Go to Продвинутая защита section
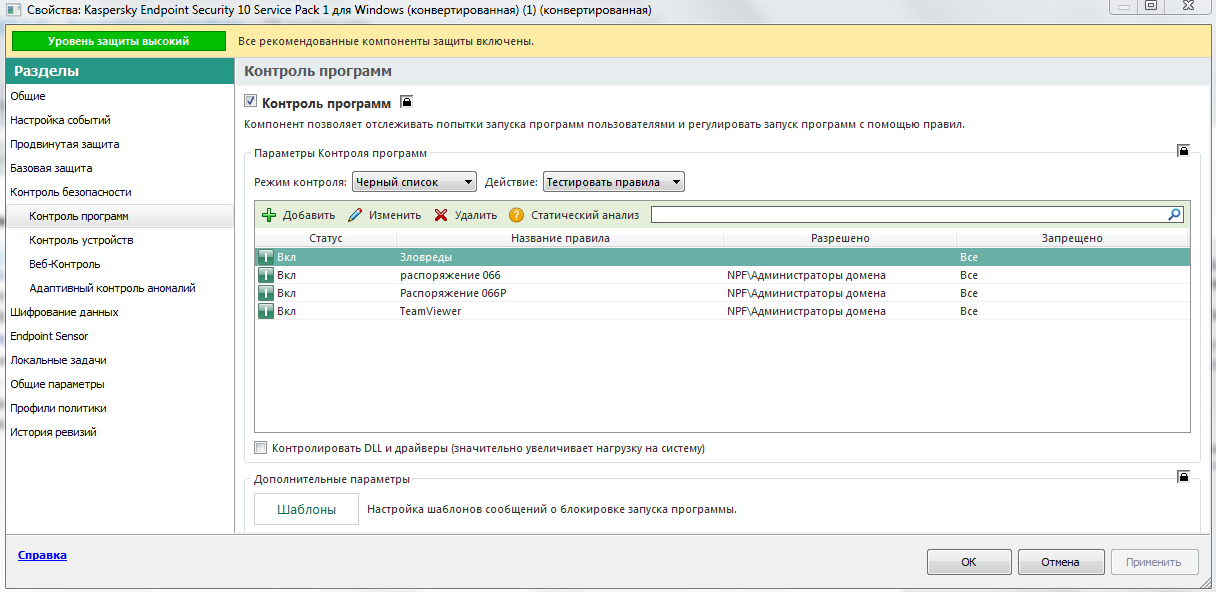Image resolution: width=1216 pixels, height=592 pixels. (64, 144)
